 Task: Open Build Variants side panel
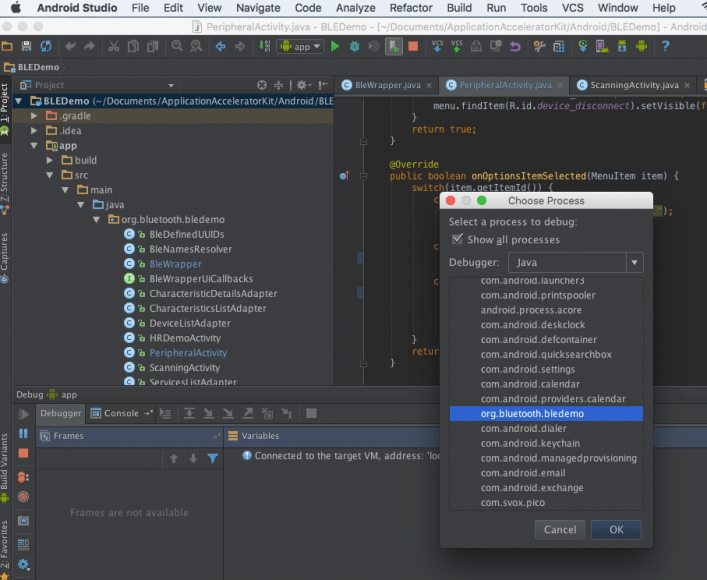(5, 468)
